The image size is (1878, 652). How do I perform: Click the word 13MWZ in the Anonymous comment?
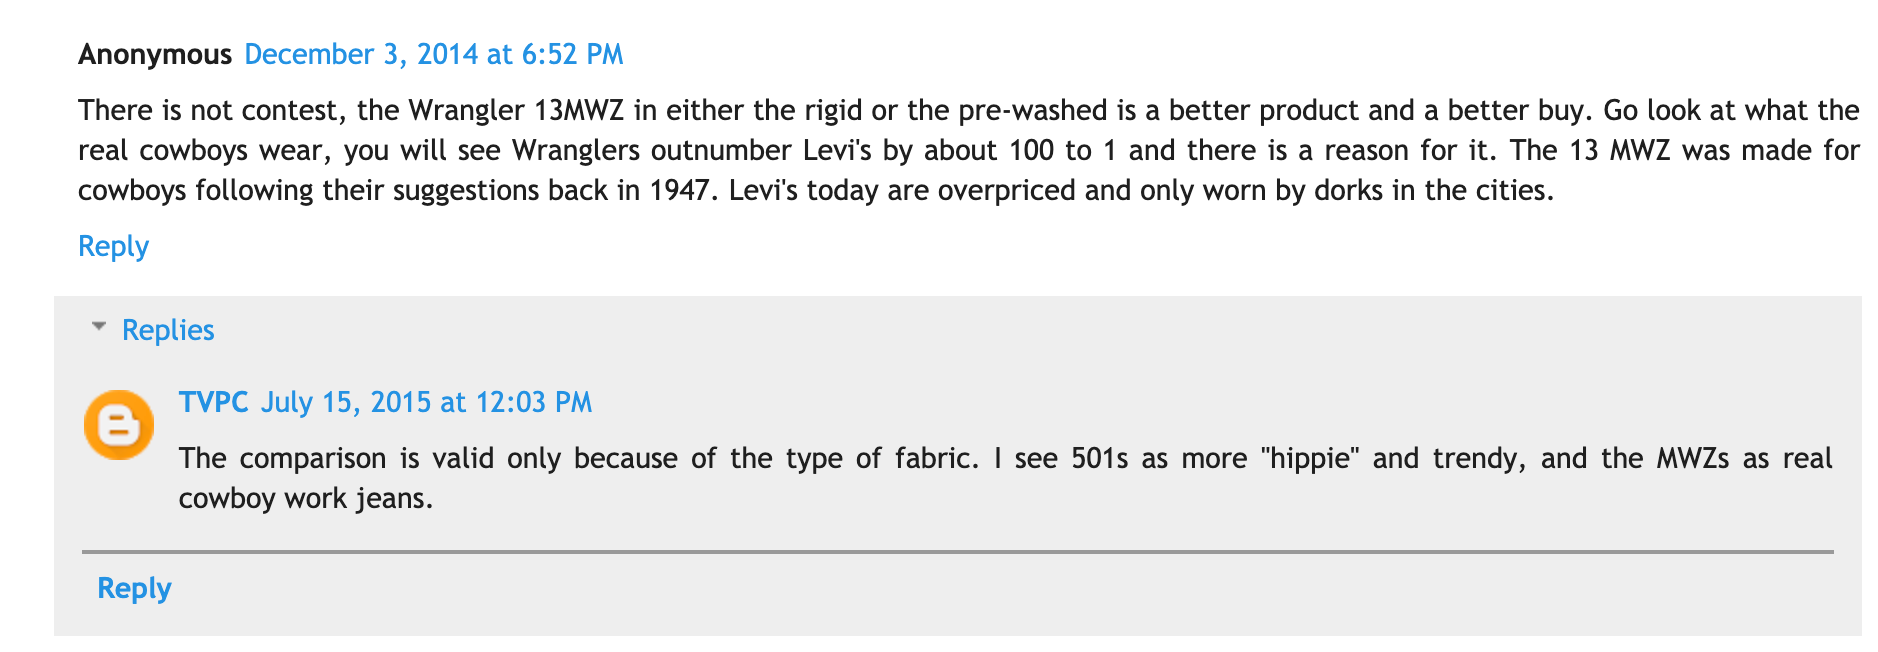pos(572,110)
